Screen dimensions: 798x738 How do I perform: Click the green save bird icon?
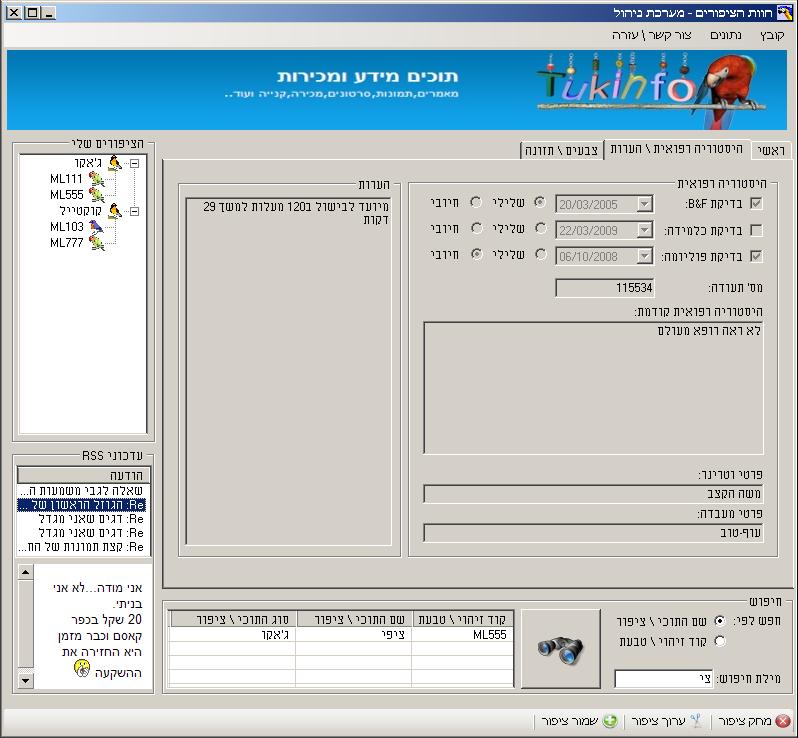[x=609, y=721]
